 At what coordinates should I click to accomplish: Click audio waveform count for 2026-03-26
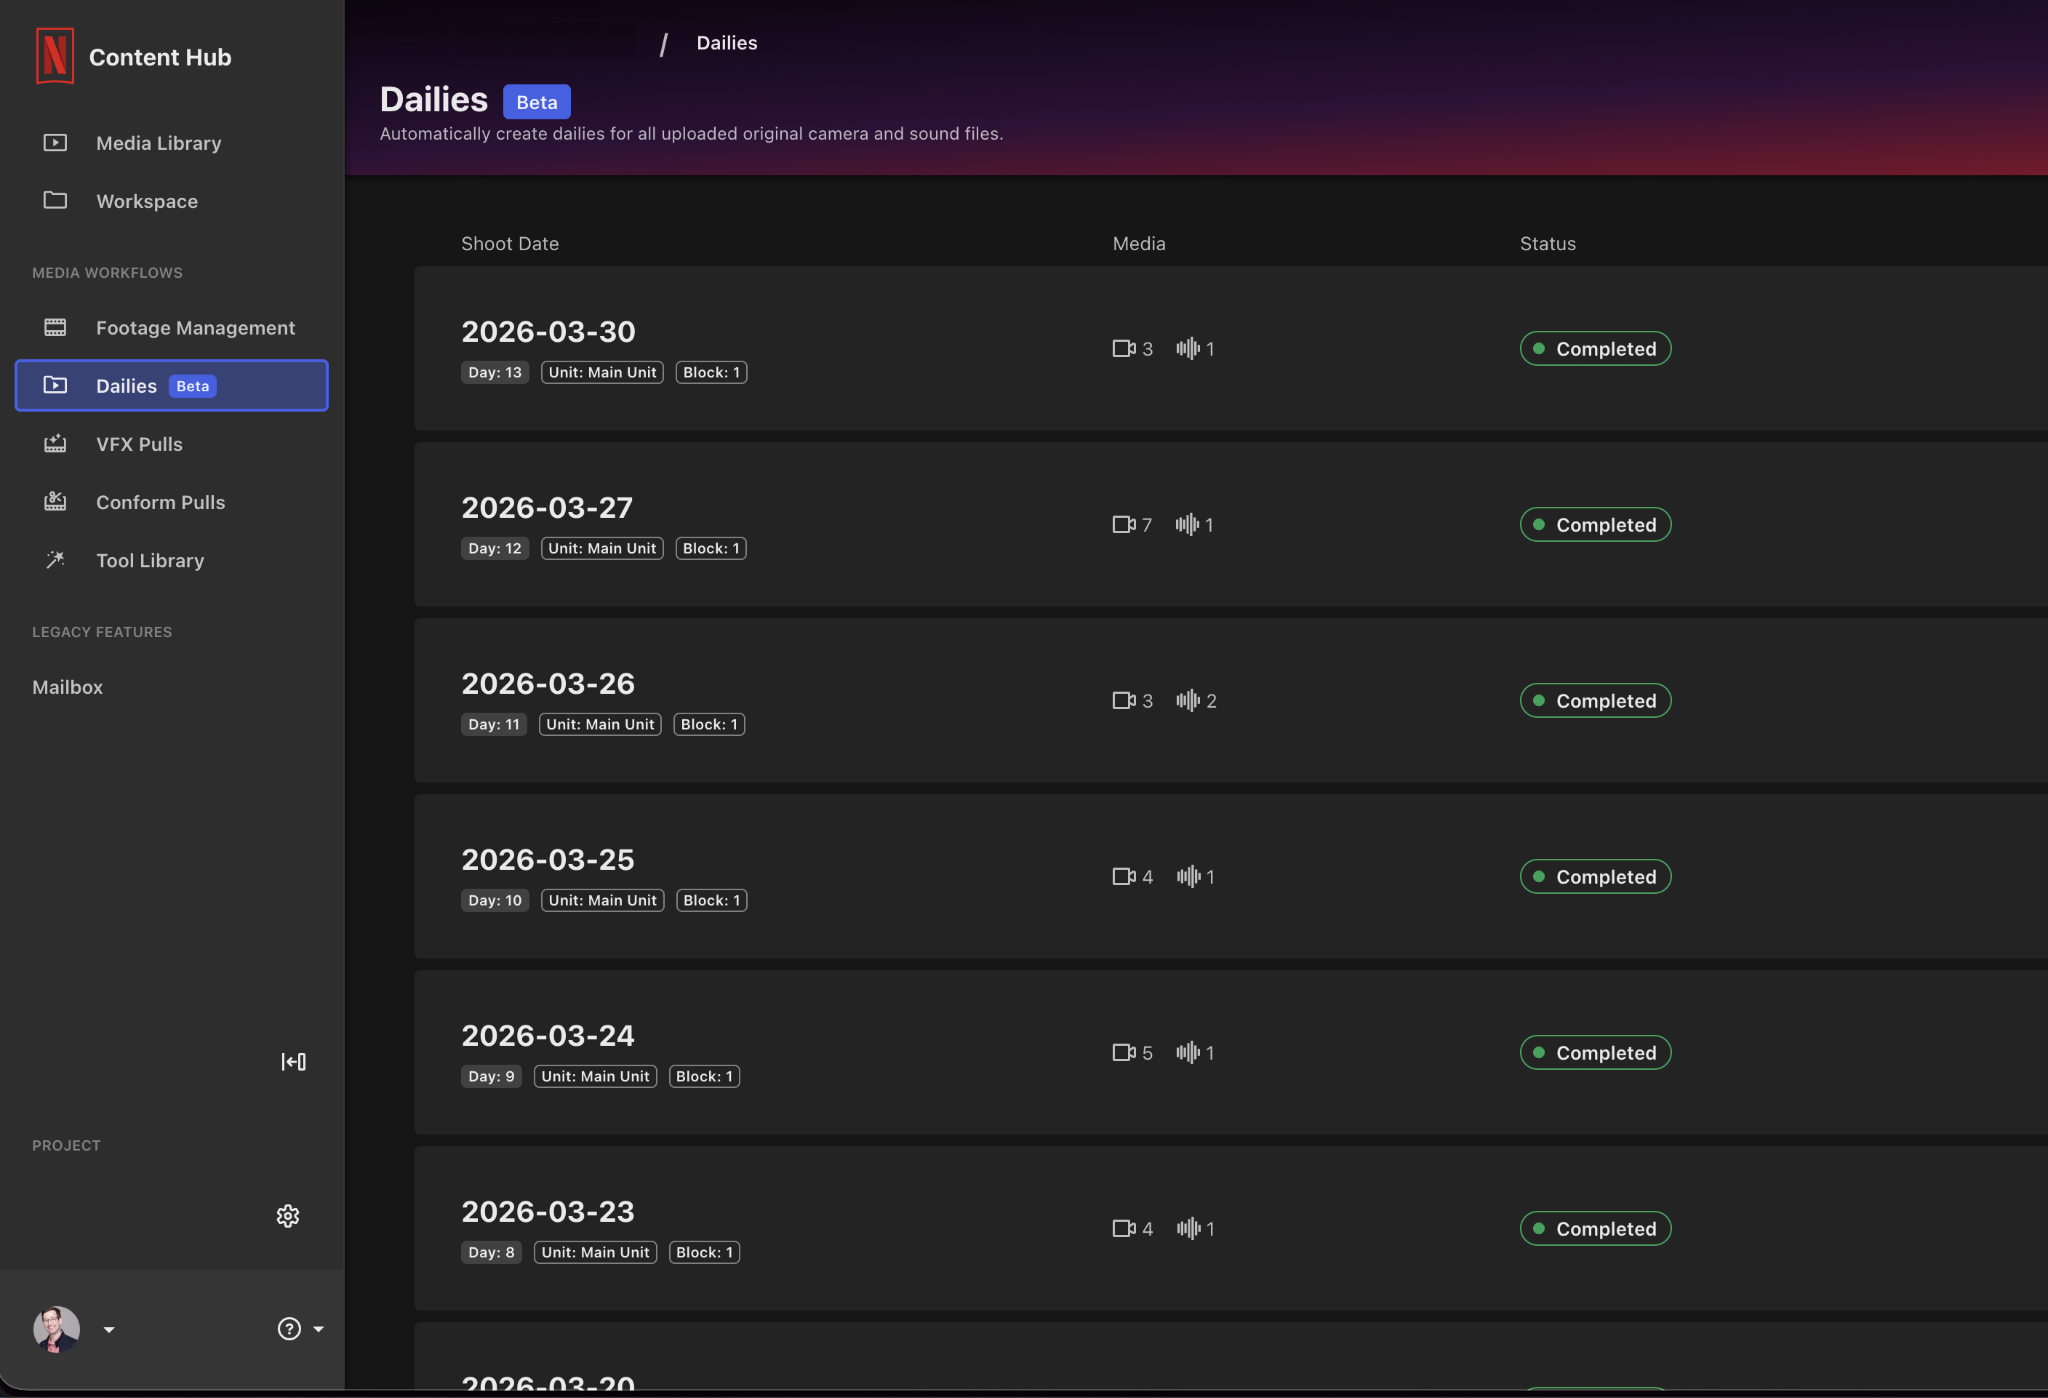(x=1196, y=701)
